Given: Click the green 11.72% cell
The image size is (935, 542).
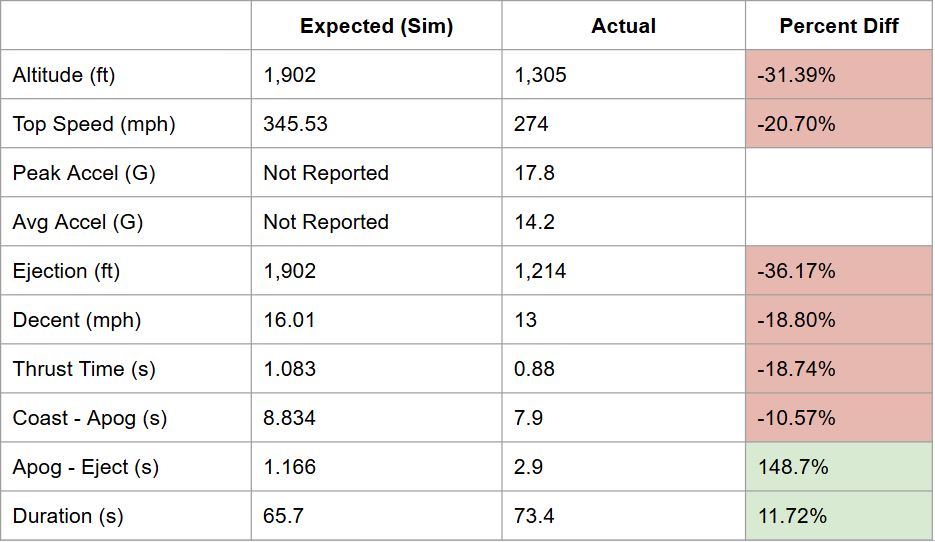Looking at the screenshot, I should pyautogui.click(x=838, y=515).
